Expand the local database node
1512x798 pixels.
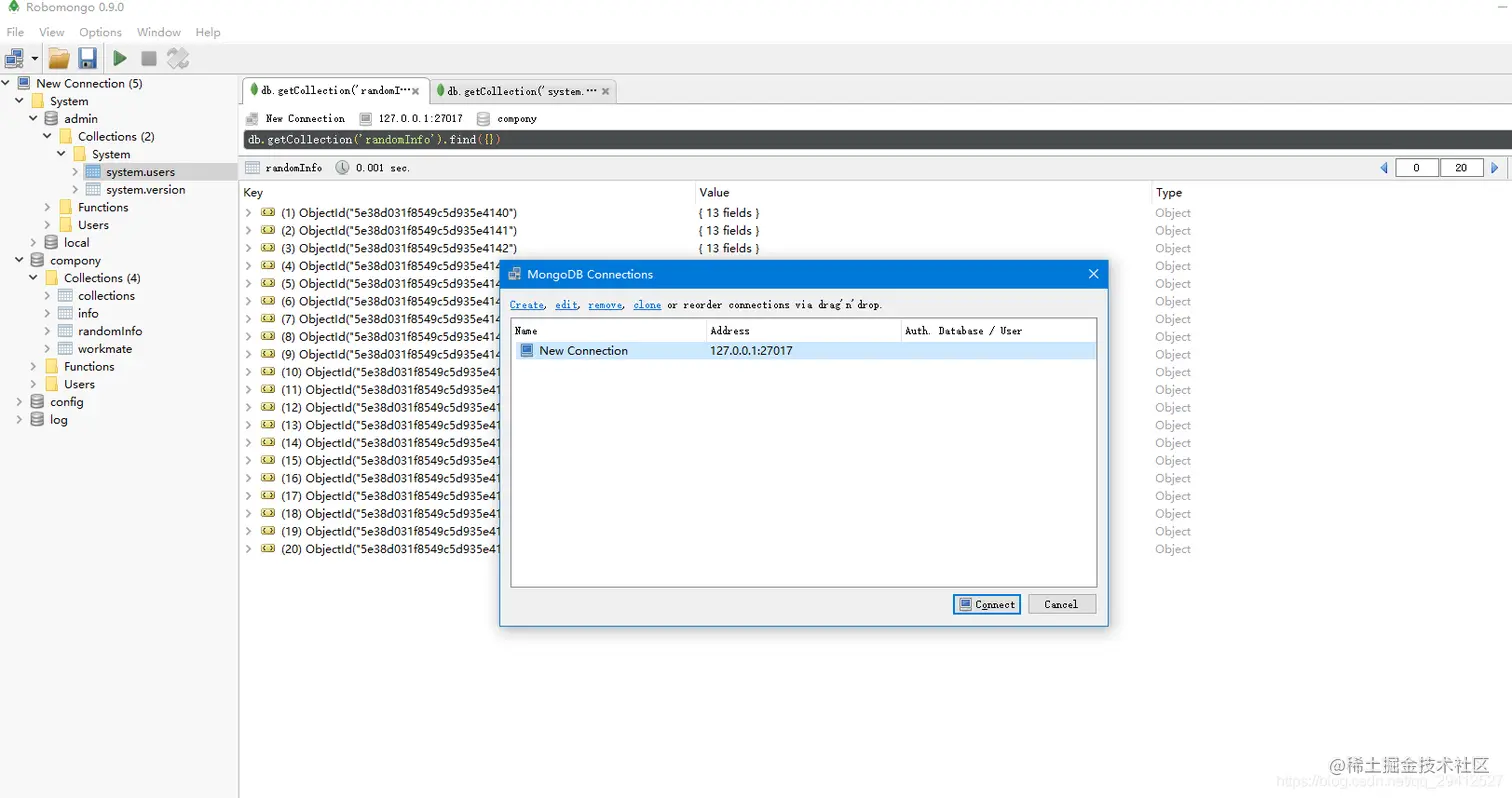click(33, 242)
